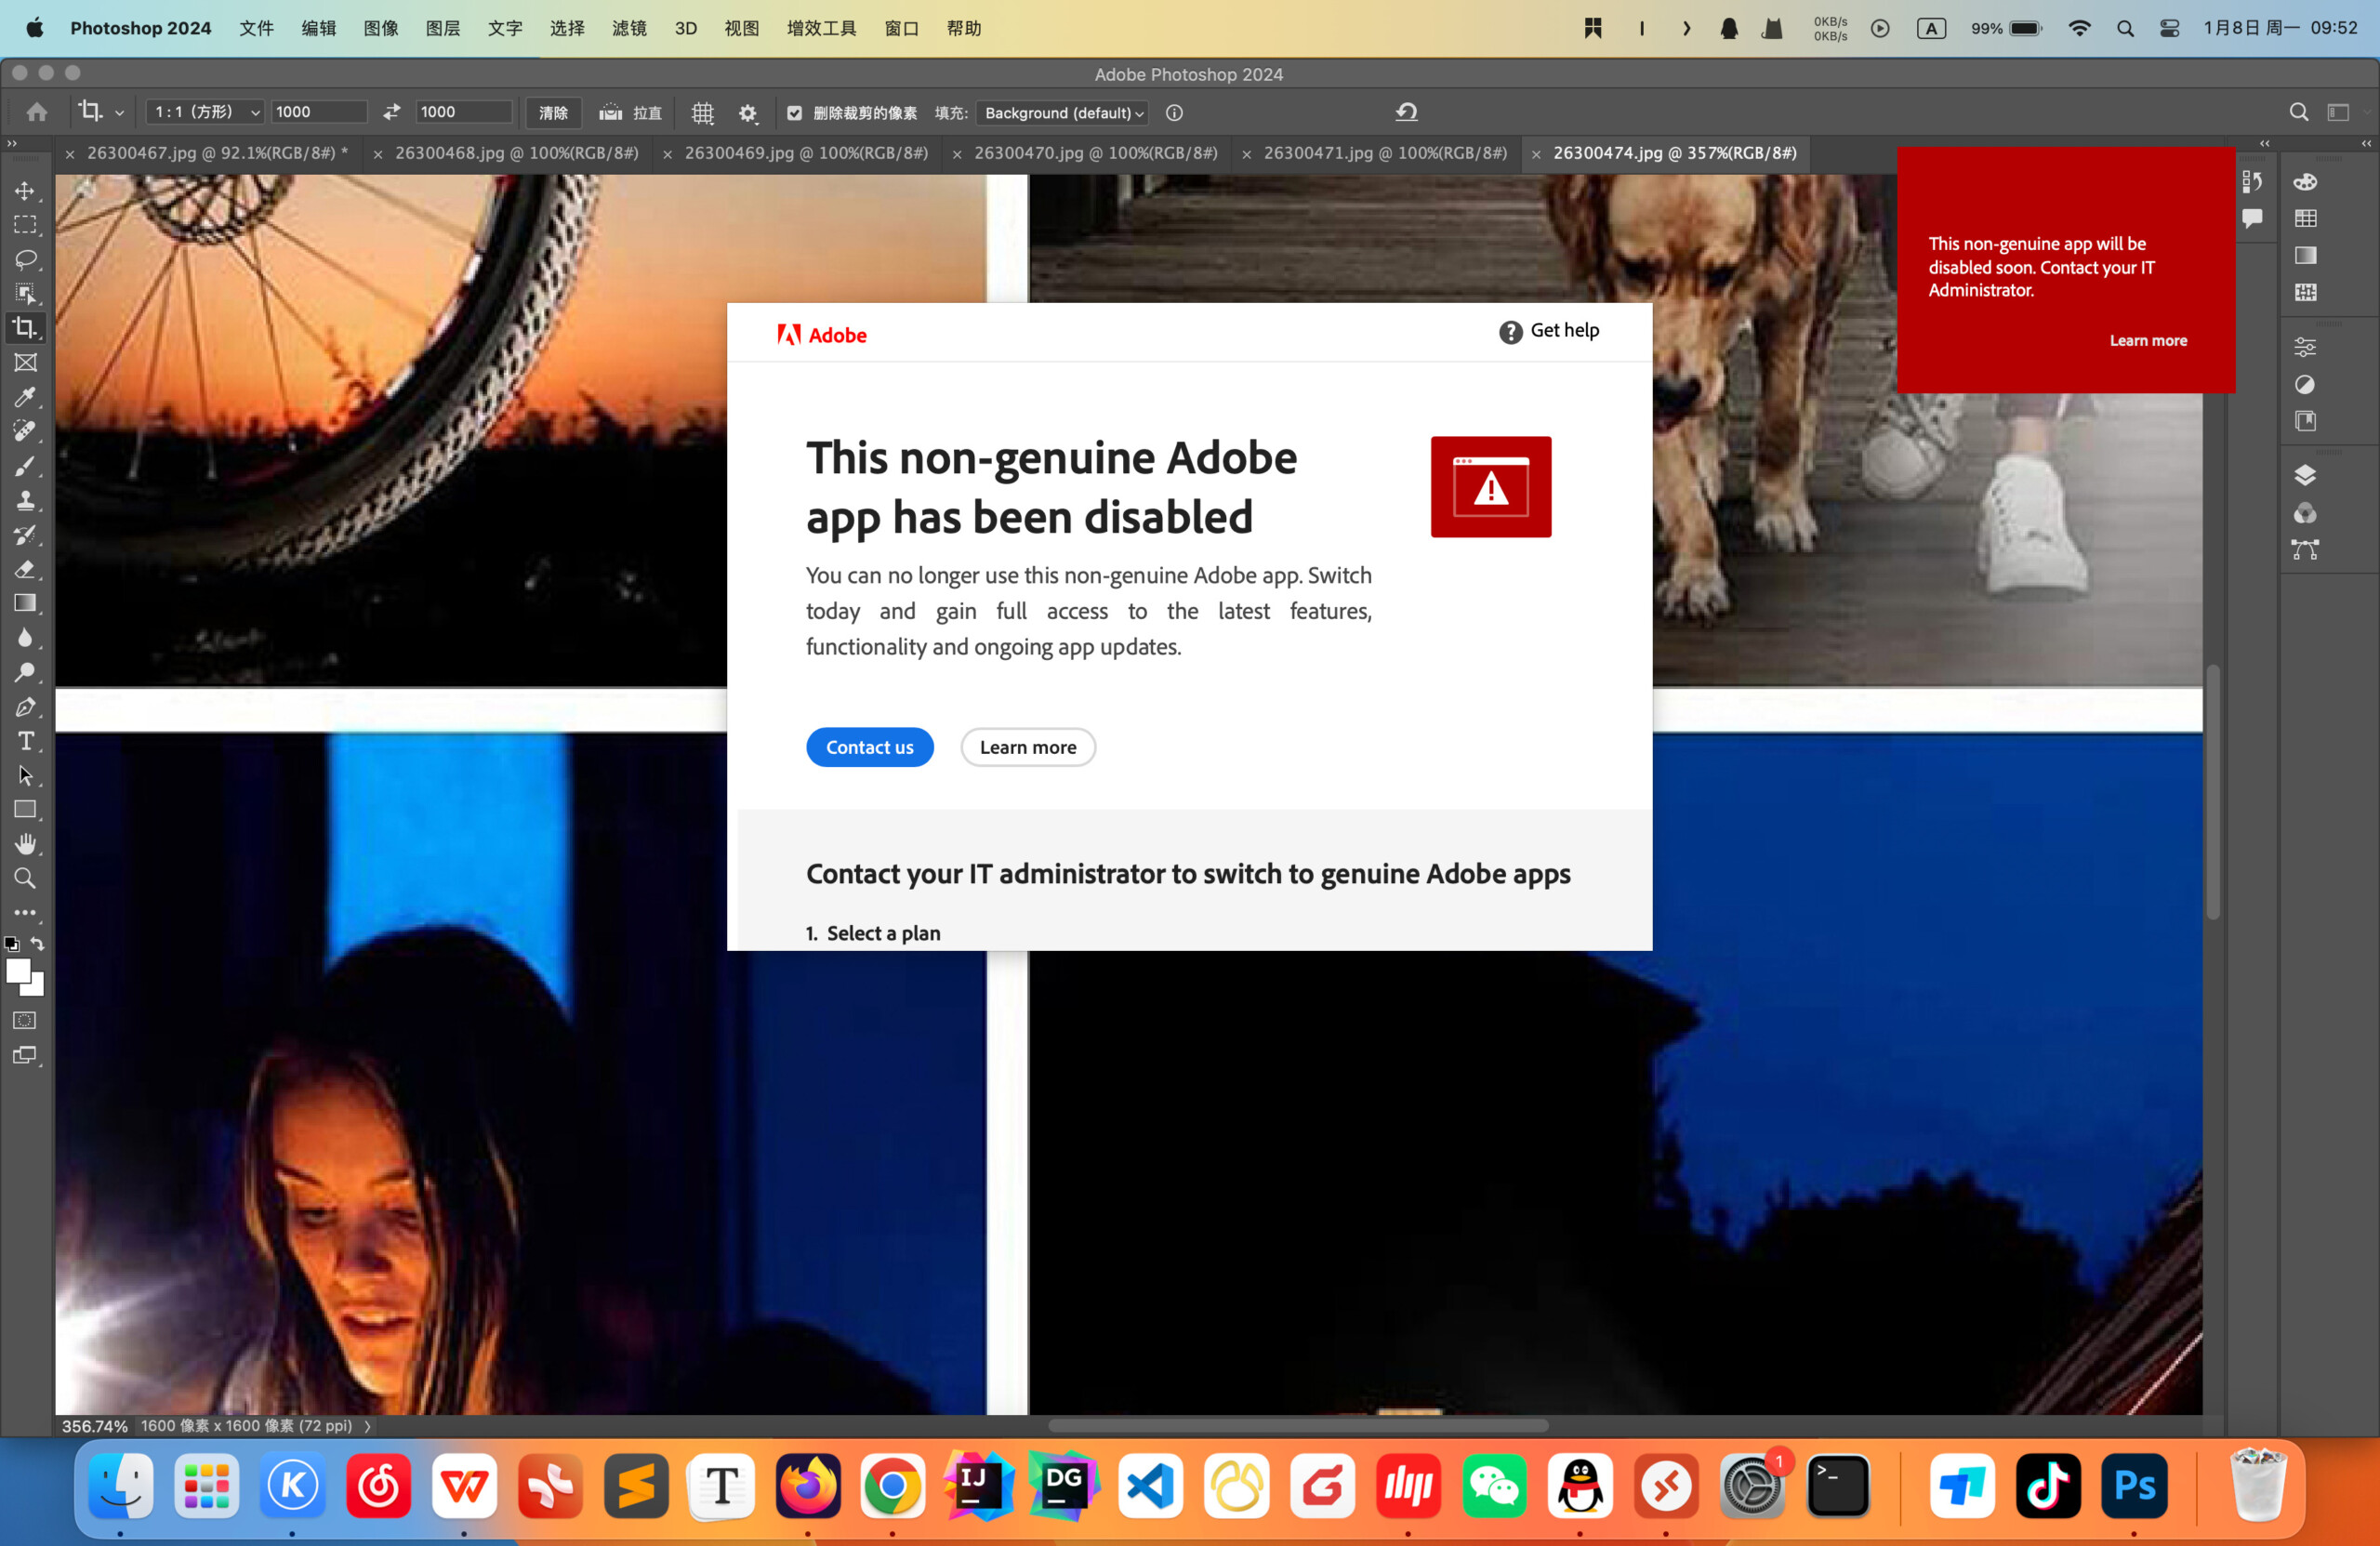
Task: Select the Blur tool
Action: click(x=25, y=638)
